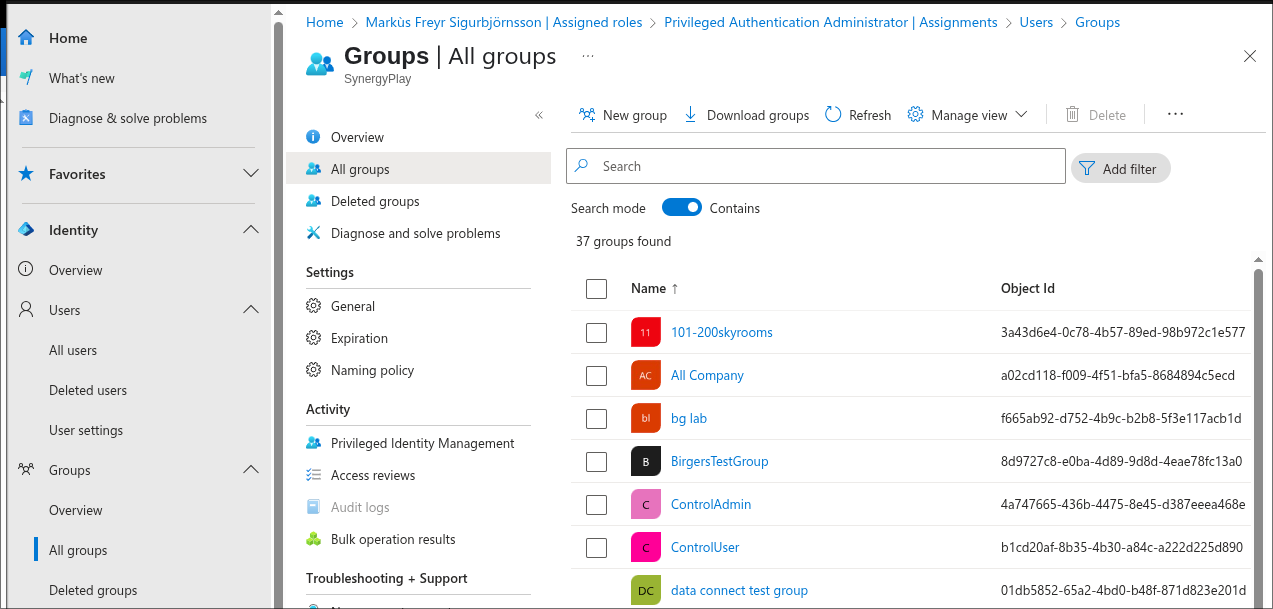Collapse the Groups section chevron in sidebar
The image size is (1273, 609).
pyautogui.click(x=251, y=470)
